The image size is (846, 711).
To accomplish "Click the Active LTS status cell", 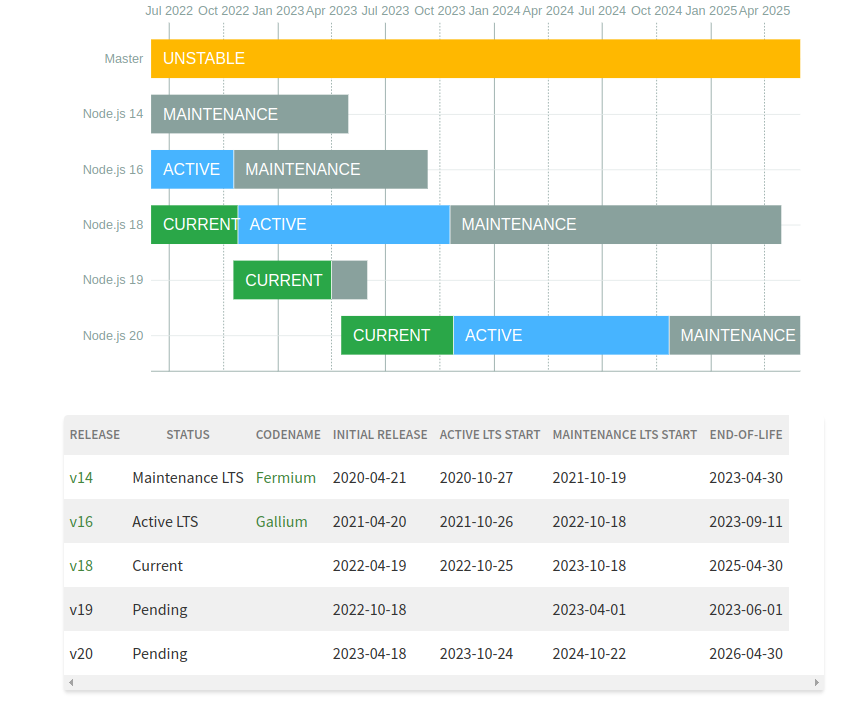I will click(x=165, y=522).
